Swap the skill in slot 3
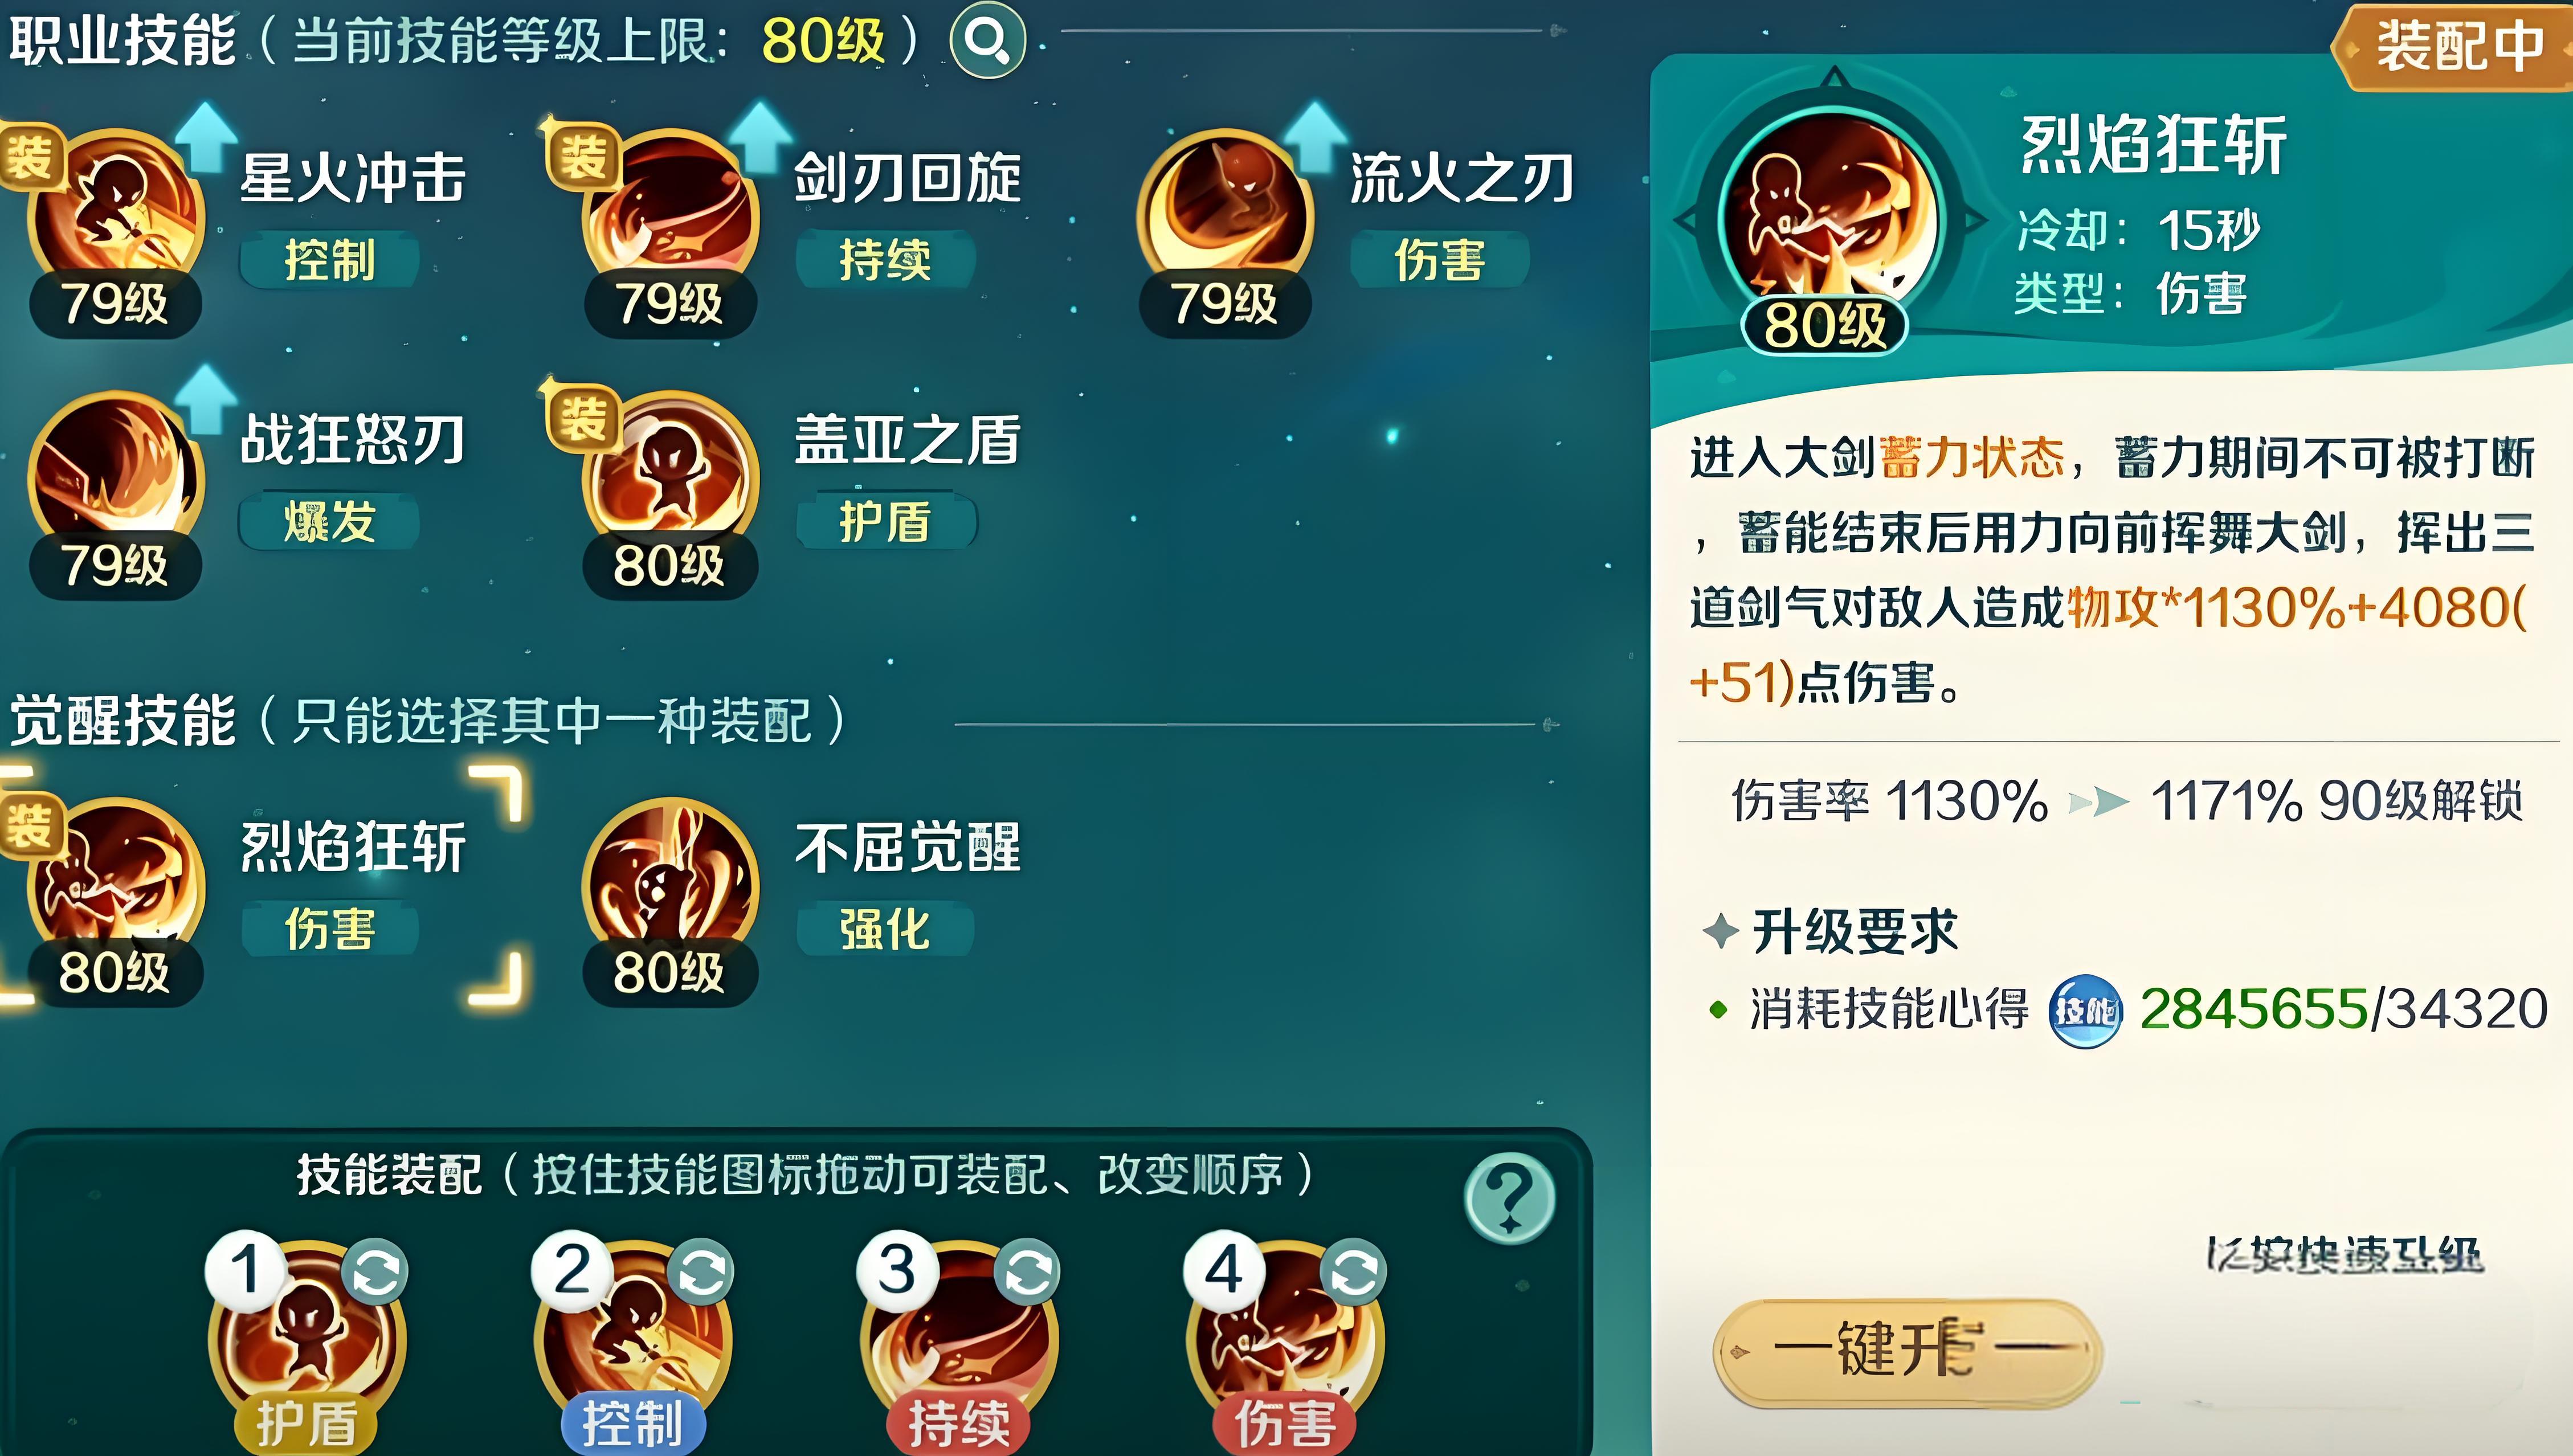 (1027, 1273)
